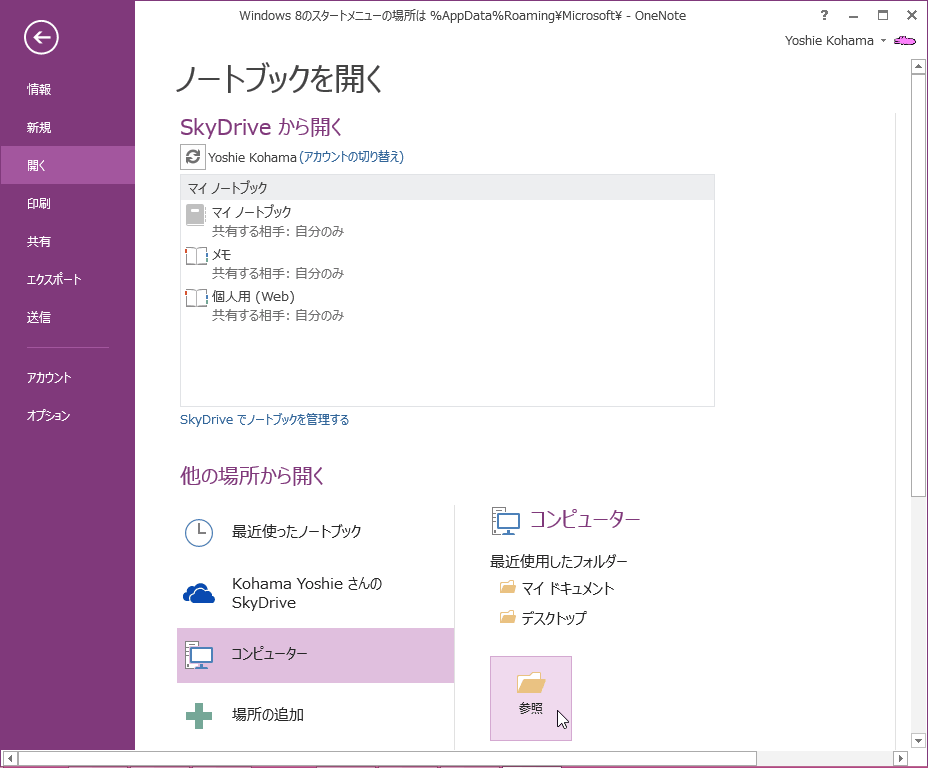Open the 情報 backstage tab
Screen dimensions: 928x768
(x=67, y=89)
